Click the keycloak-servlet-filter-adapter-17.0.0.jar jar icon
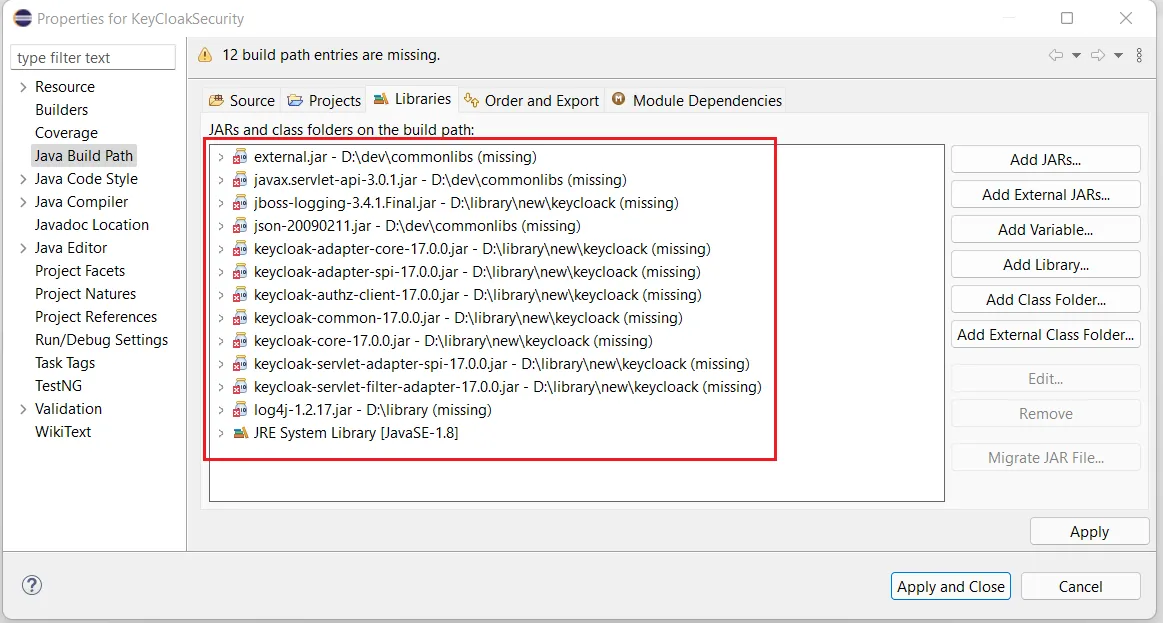This screenshot has height=623, width=1163. point(240,386)
